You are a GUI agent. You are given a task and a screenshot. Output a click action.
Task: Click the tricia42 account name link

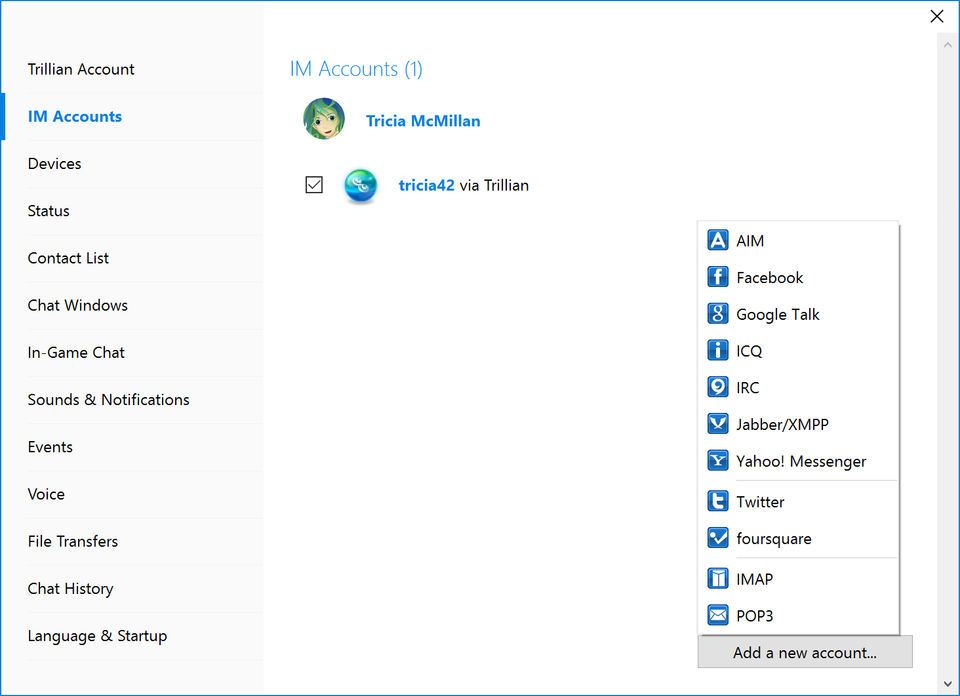pos(426,185)
